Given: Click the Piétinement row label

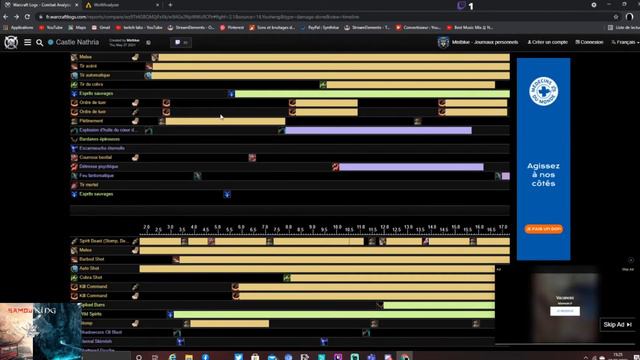Looking at the screenshot, I should [91, 121].
